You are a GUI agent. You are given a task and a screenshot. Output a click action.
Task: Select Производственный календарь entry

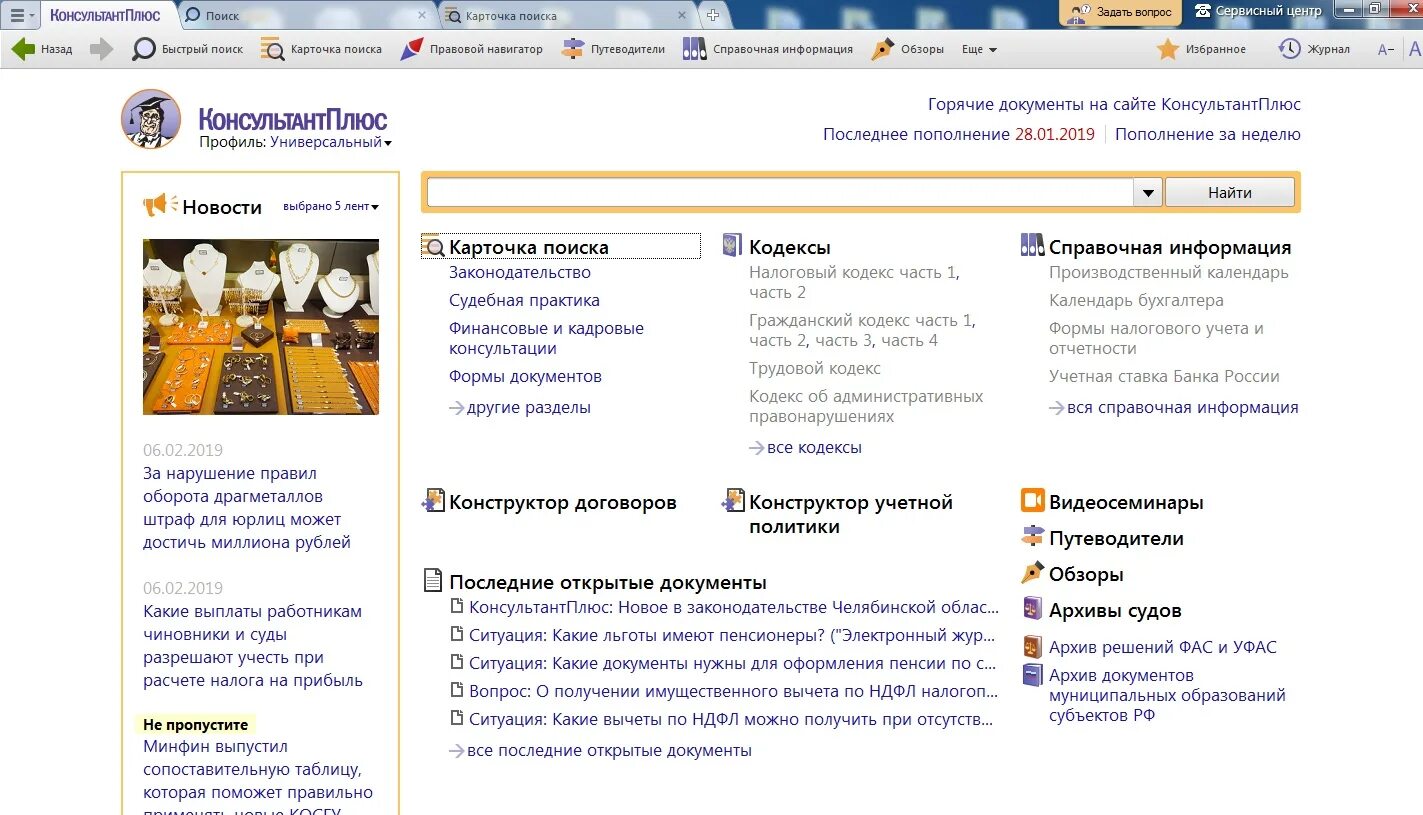tap(1169, 272)
